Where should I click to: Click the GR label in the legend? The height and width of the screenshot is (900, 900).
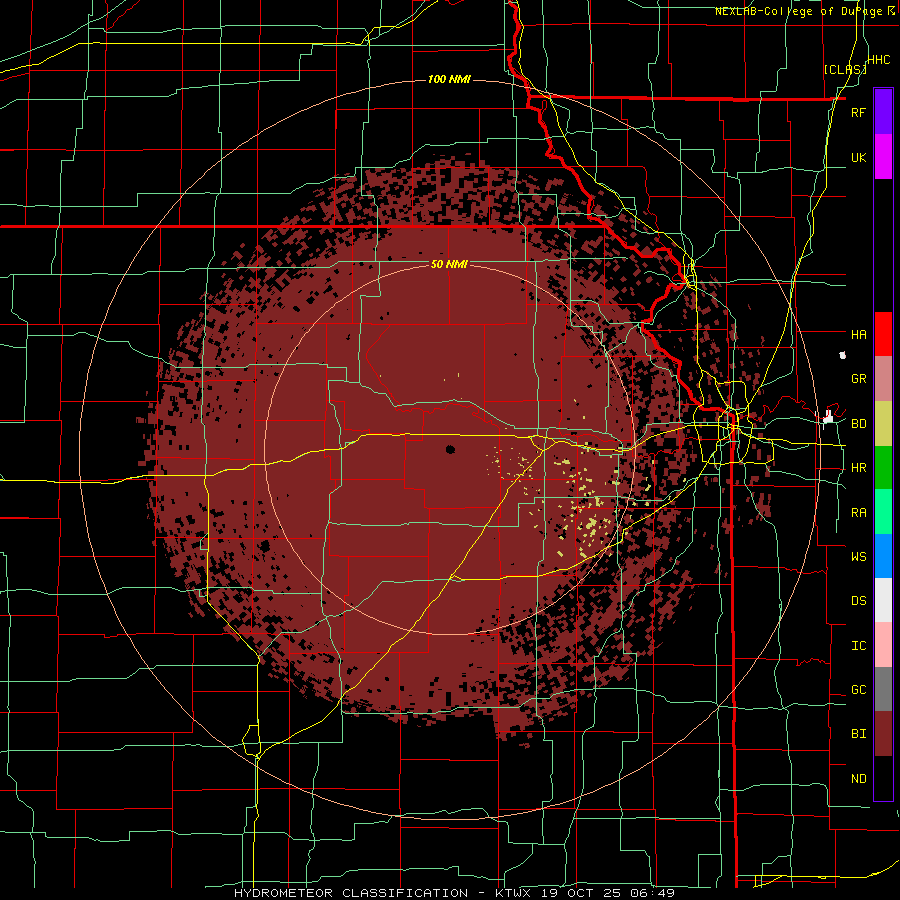858,379
